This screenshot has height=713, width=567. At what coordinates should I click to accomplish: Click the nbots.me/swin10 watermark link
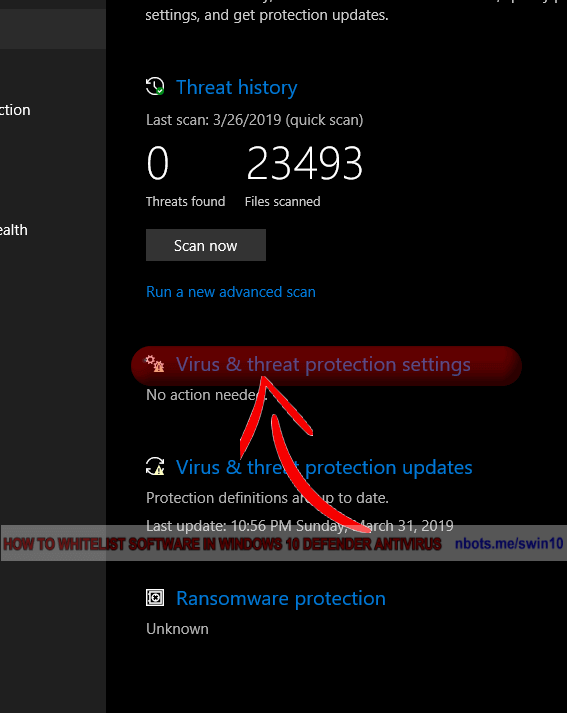pyautogui.click(x=509, y=543)
